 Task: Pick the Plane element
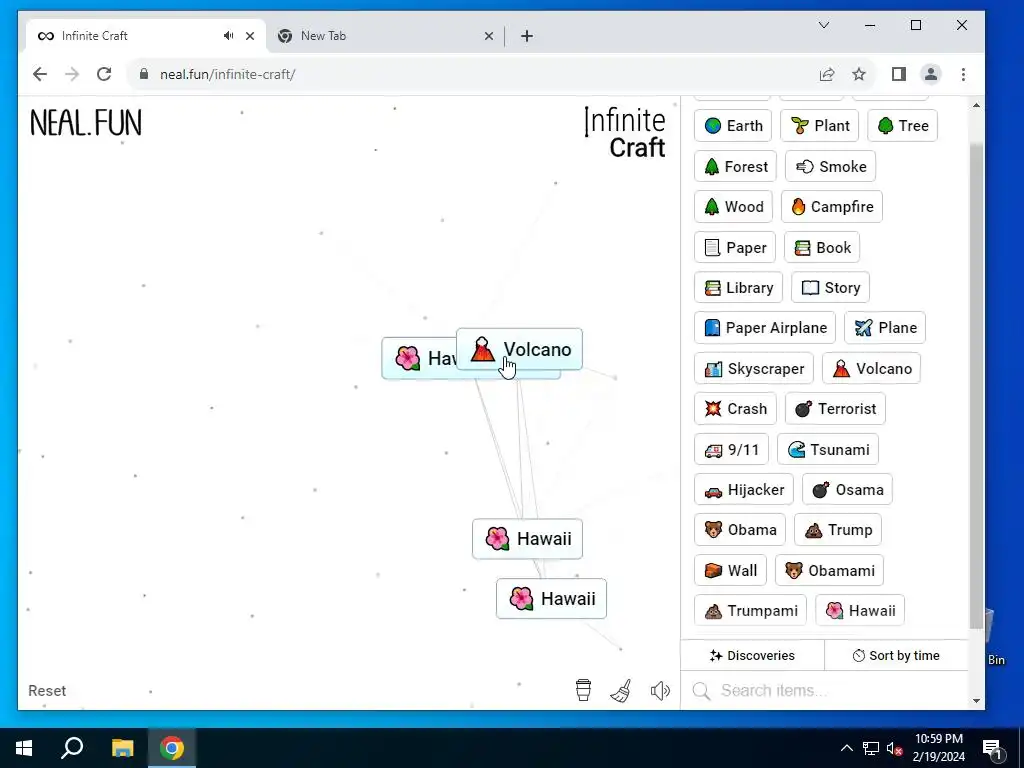tap(885, 327)
